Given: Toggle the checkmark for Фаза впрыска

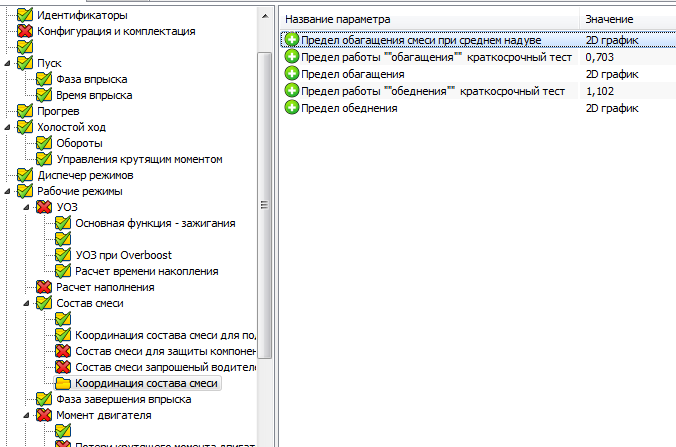Looking at the screenshot, I should 44,79.
